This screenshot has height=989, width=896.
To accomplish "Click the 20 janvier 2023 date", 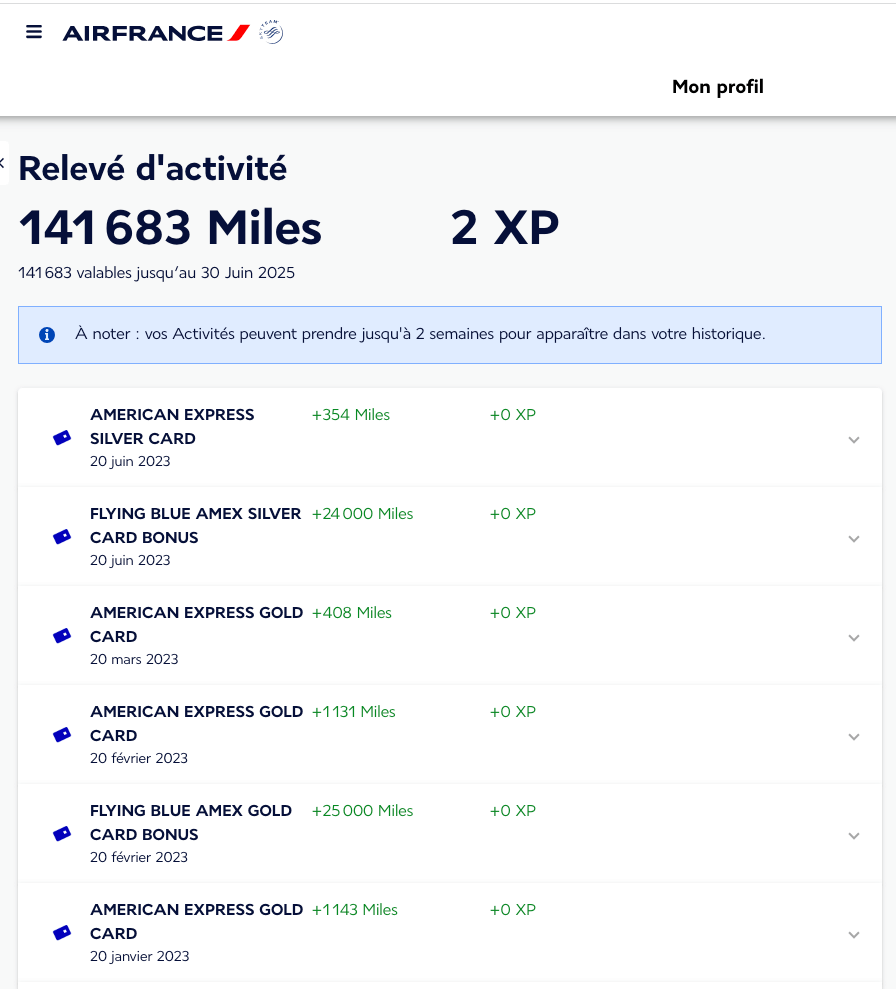I will [x=139, y=956].
